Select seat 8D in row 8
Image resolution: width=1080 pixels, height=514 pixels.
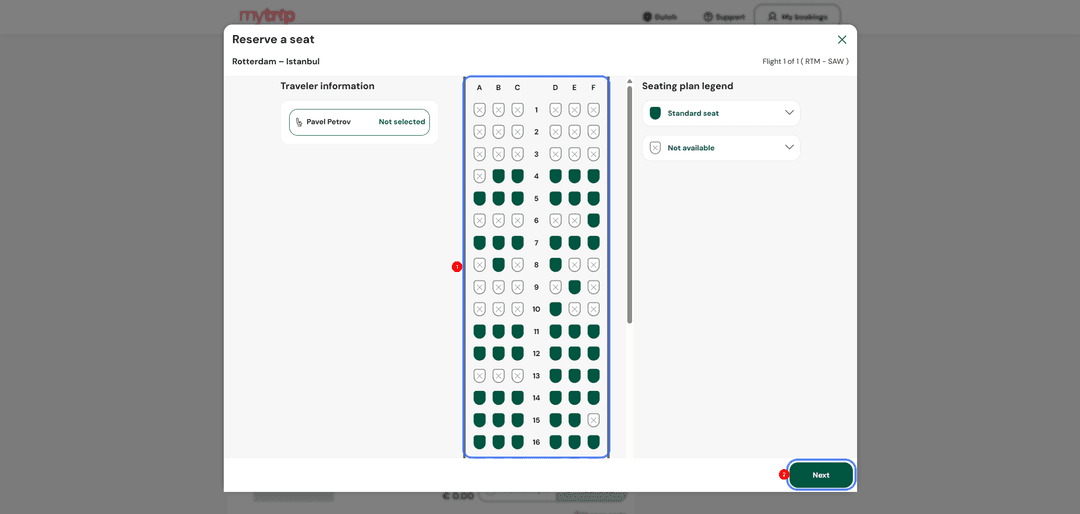pyautogui.click(x=555, y=265)
